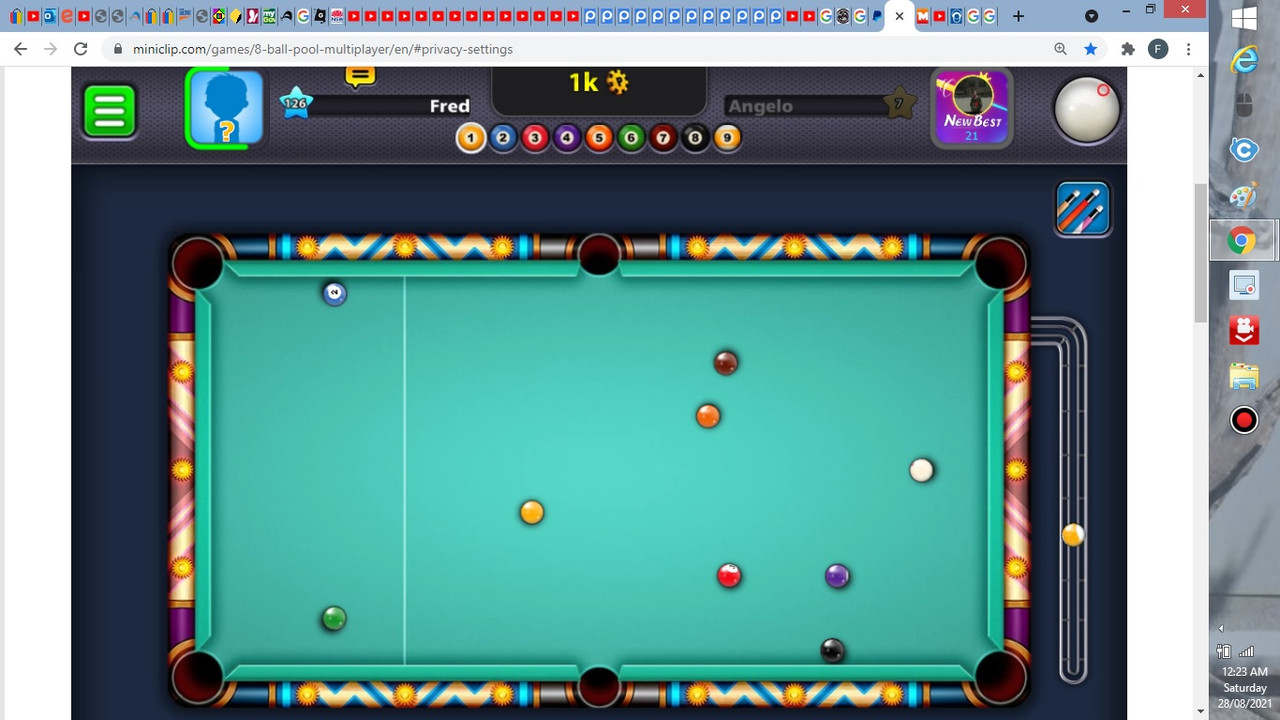Screen dimensions: 1280x720
Task: Click the Chrome icon in the taskbar
Action: click(1243, 240)
